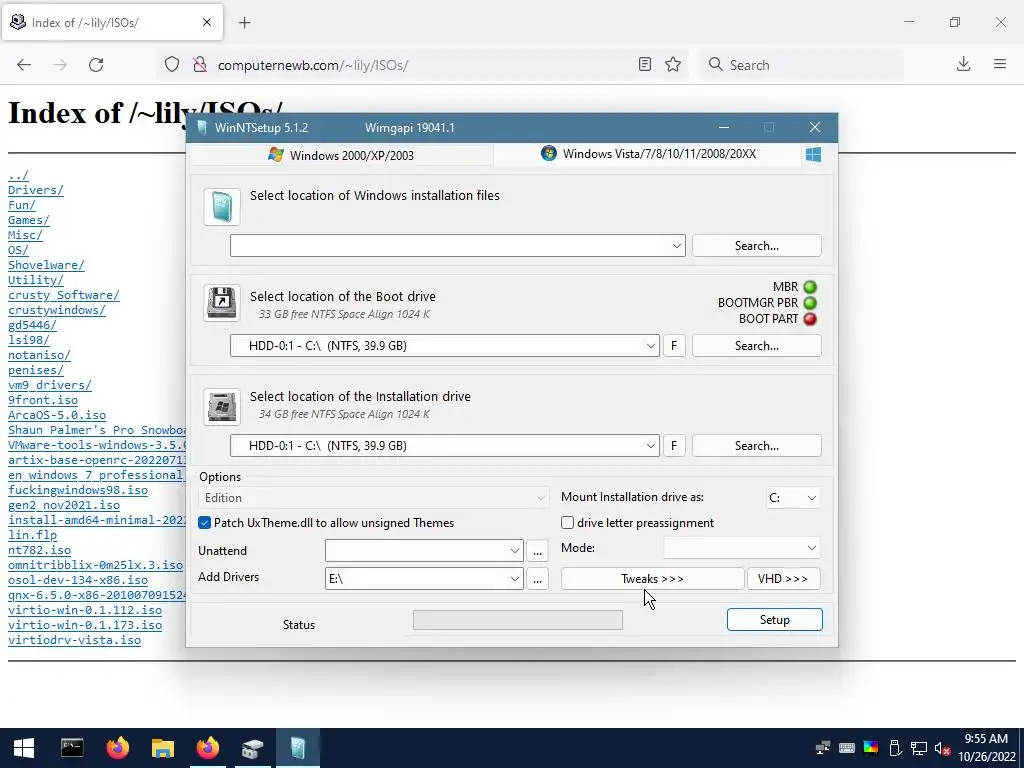Screen dimensions: 1024x768
Task: Open the Add Drivers E:\ dropdown
Action: (424, 579)
